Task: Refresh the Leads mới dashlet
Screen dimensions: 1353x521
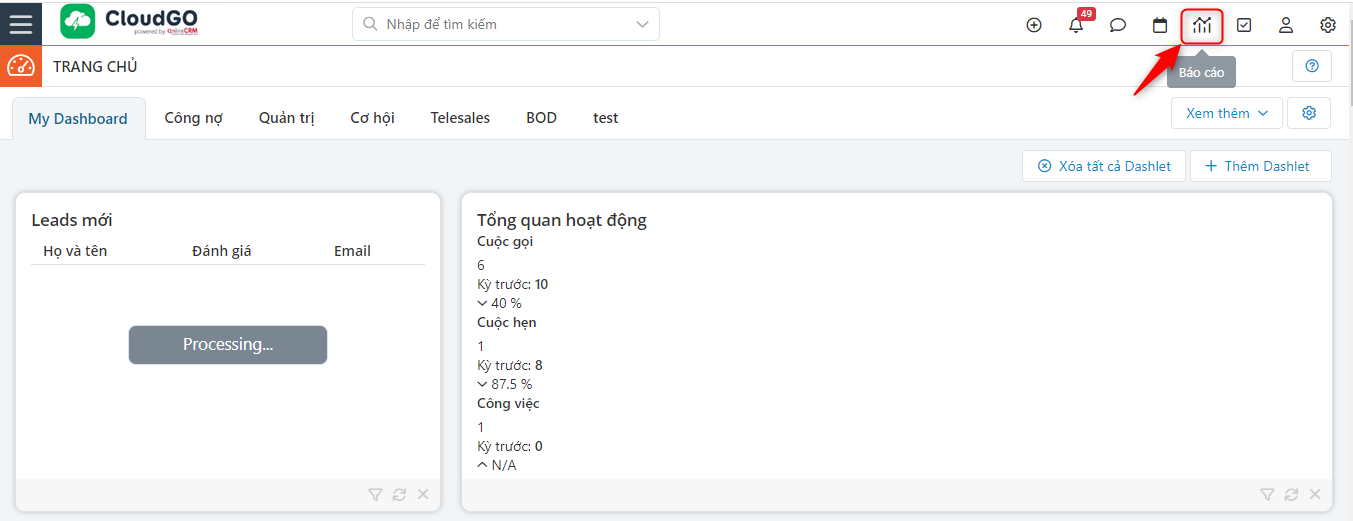Action: [399, 494]
